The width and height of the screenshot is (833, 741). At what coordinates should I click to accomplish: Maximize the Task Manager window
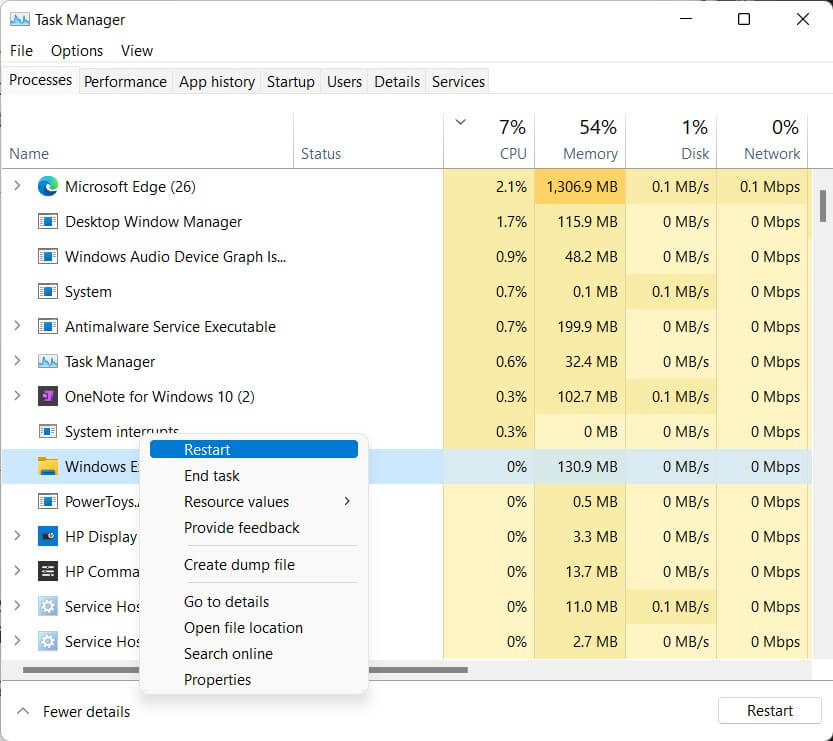pos(744,20)
